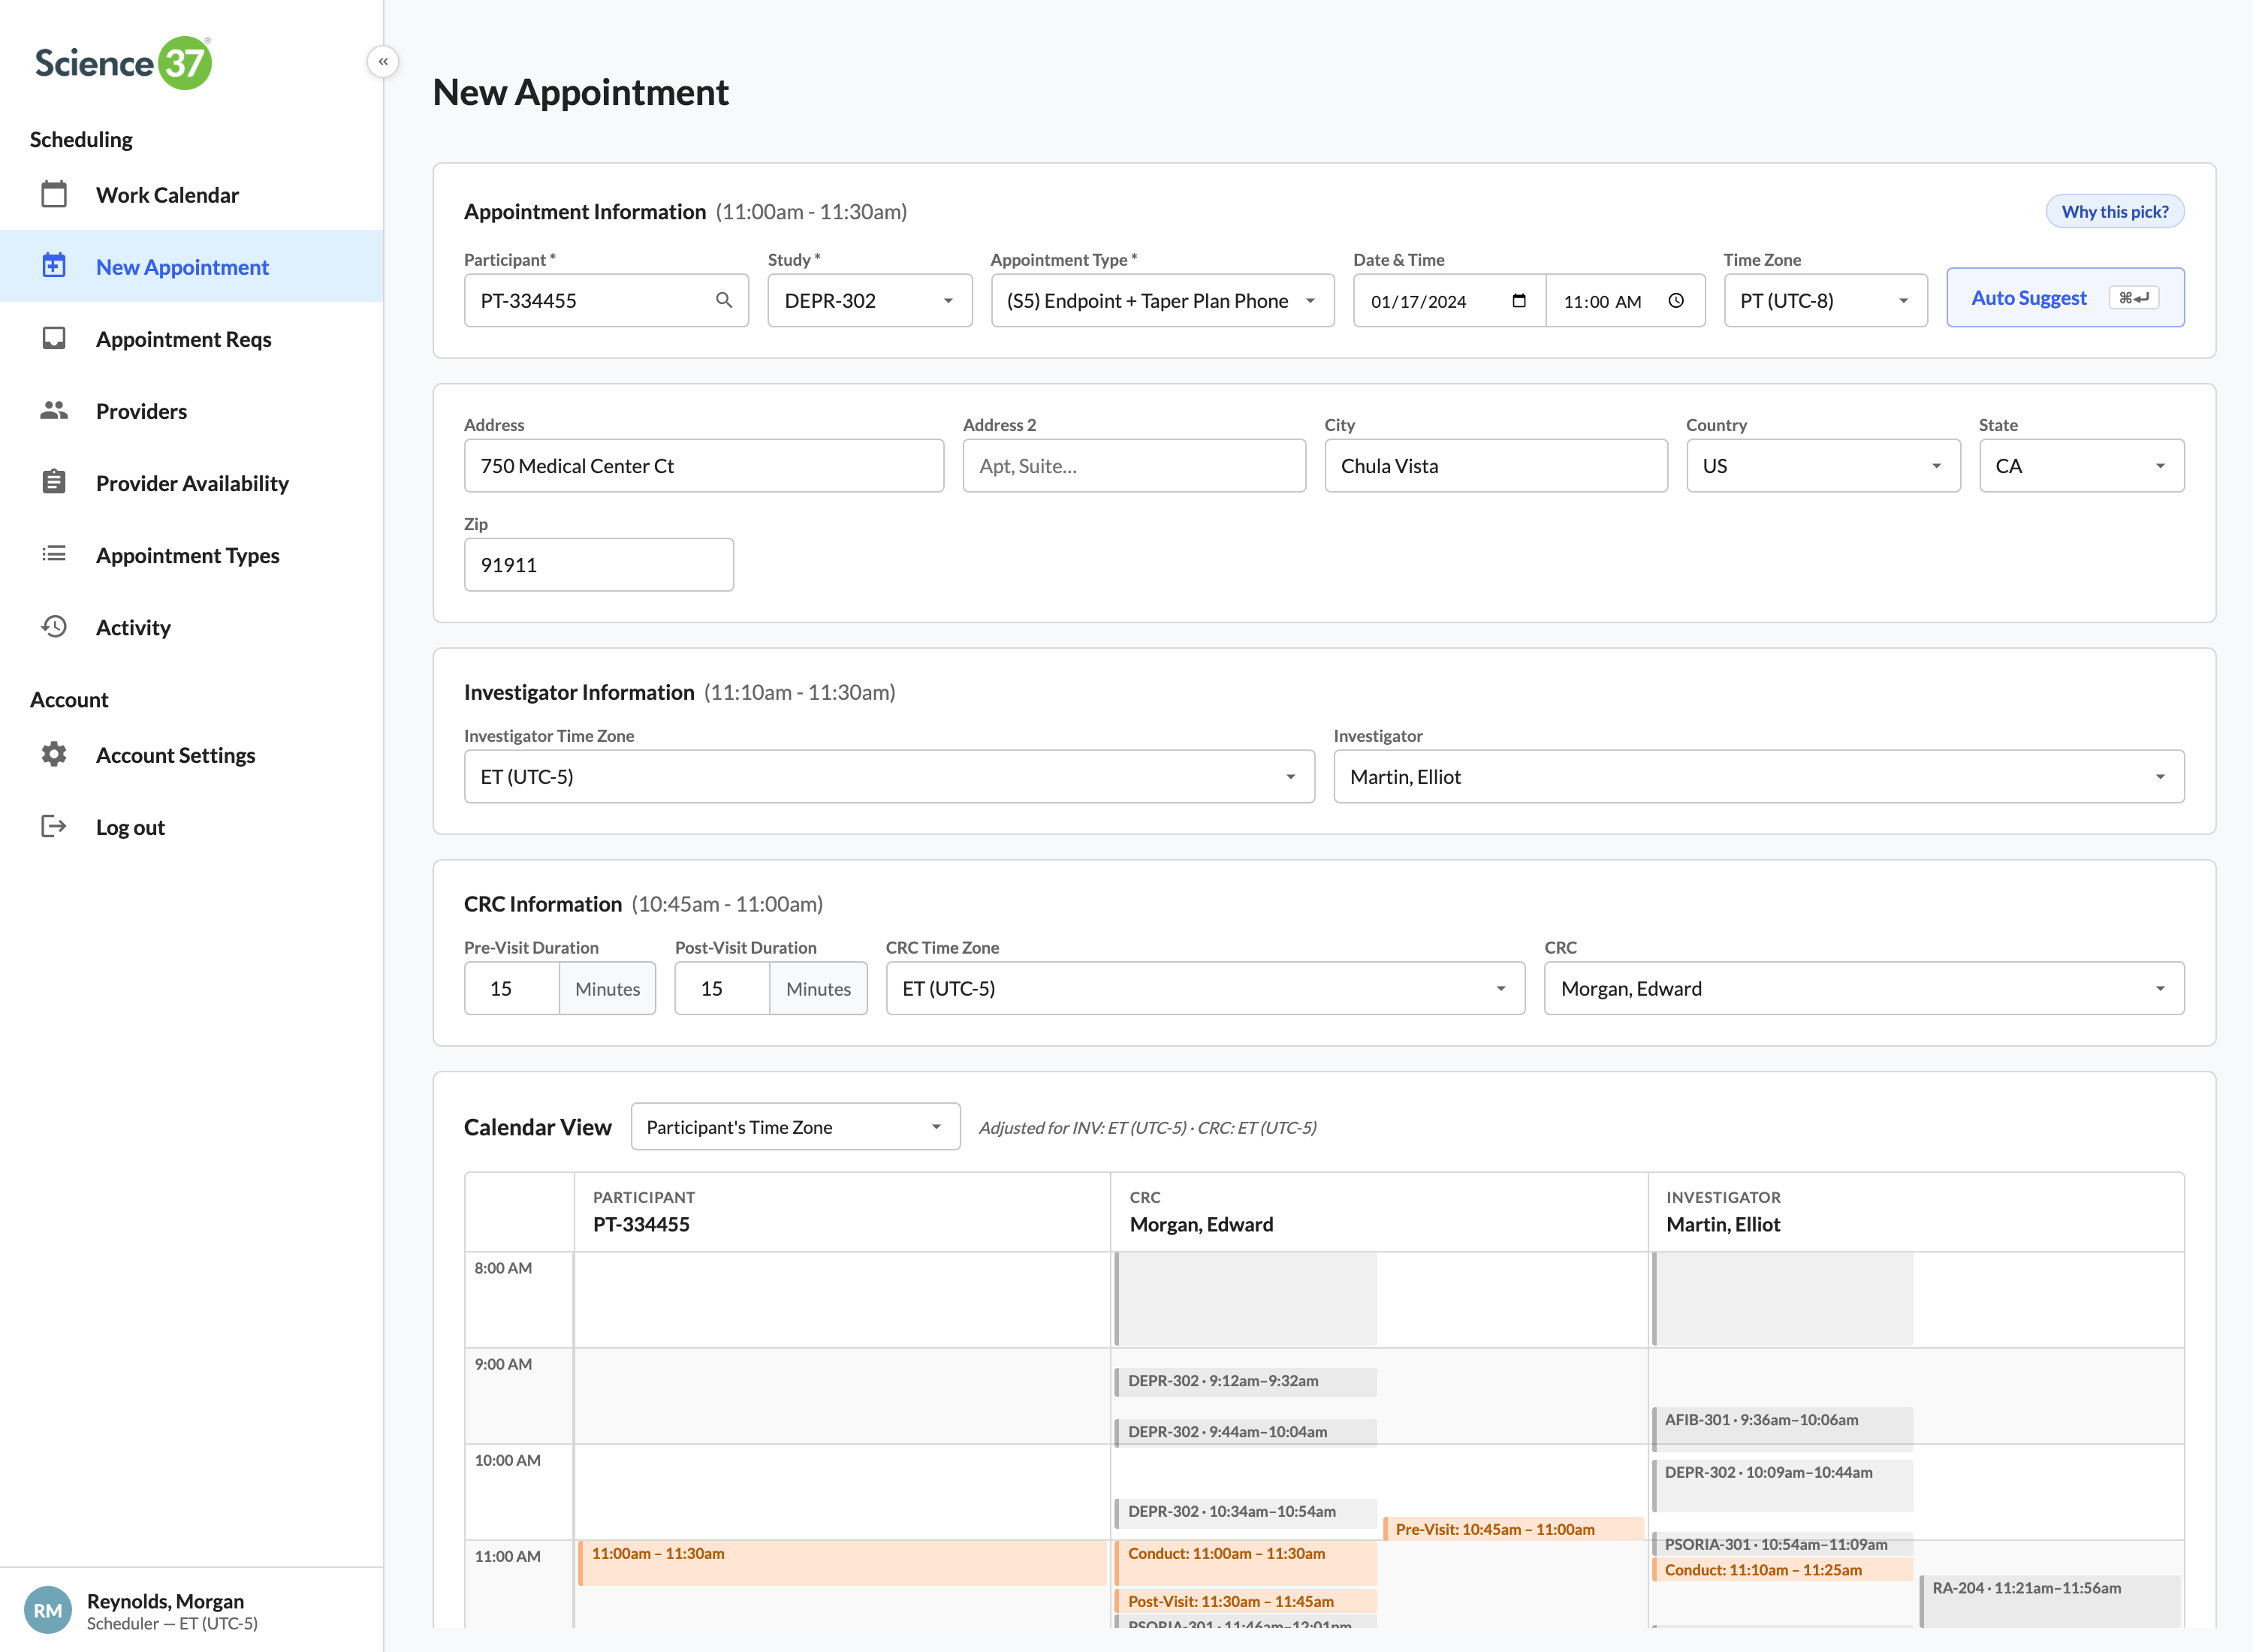Click the New Appointment calendar-plus icon

(54, 266)
